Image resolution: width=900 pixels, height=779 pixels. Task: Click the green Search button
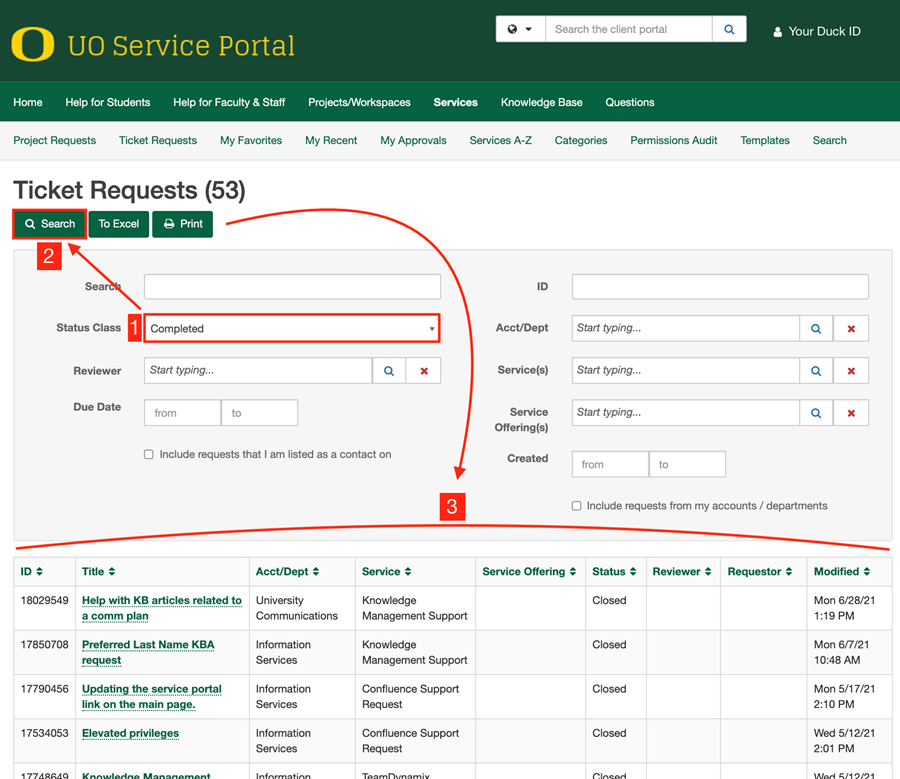pos(50,224)
